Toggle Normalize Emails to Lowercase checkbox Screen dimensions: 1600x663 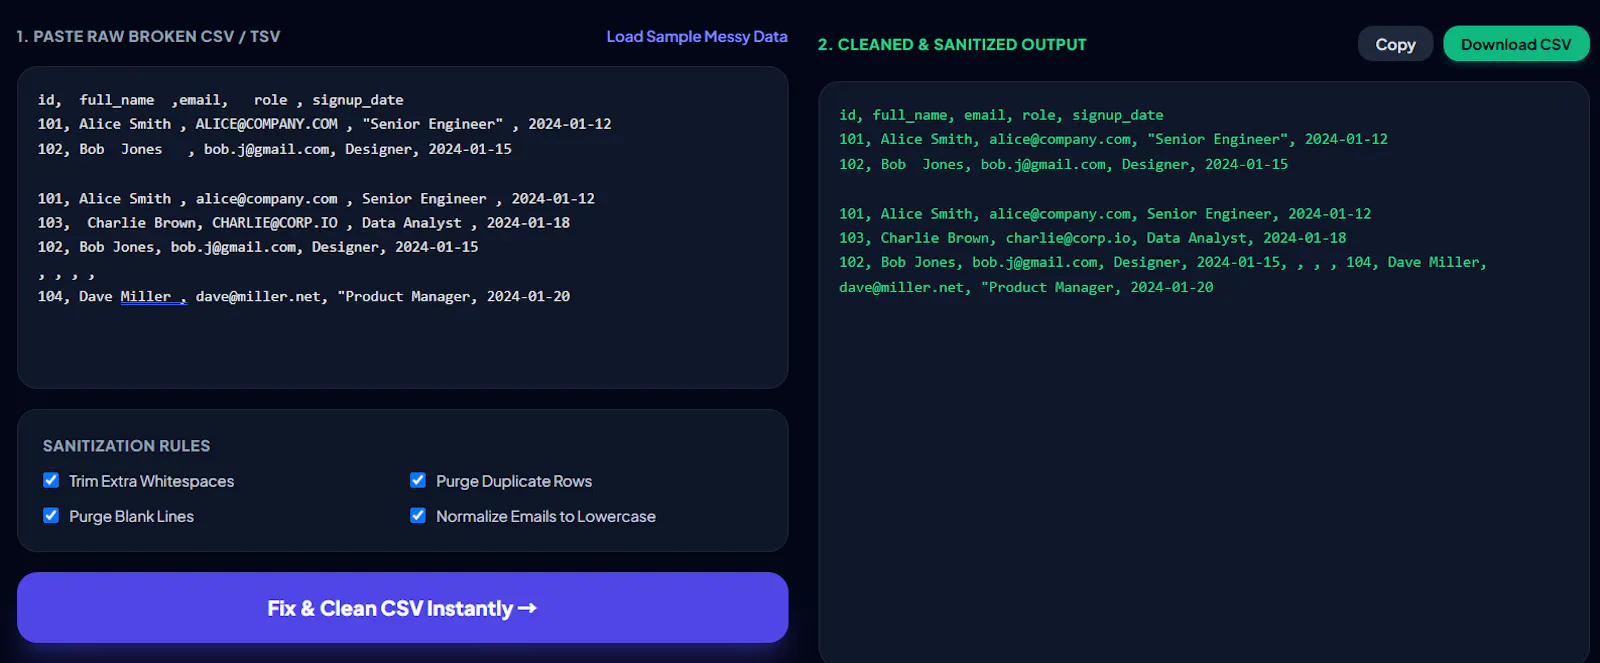pyautogui.click(x=418, y=515)
